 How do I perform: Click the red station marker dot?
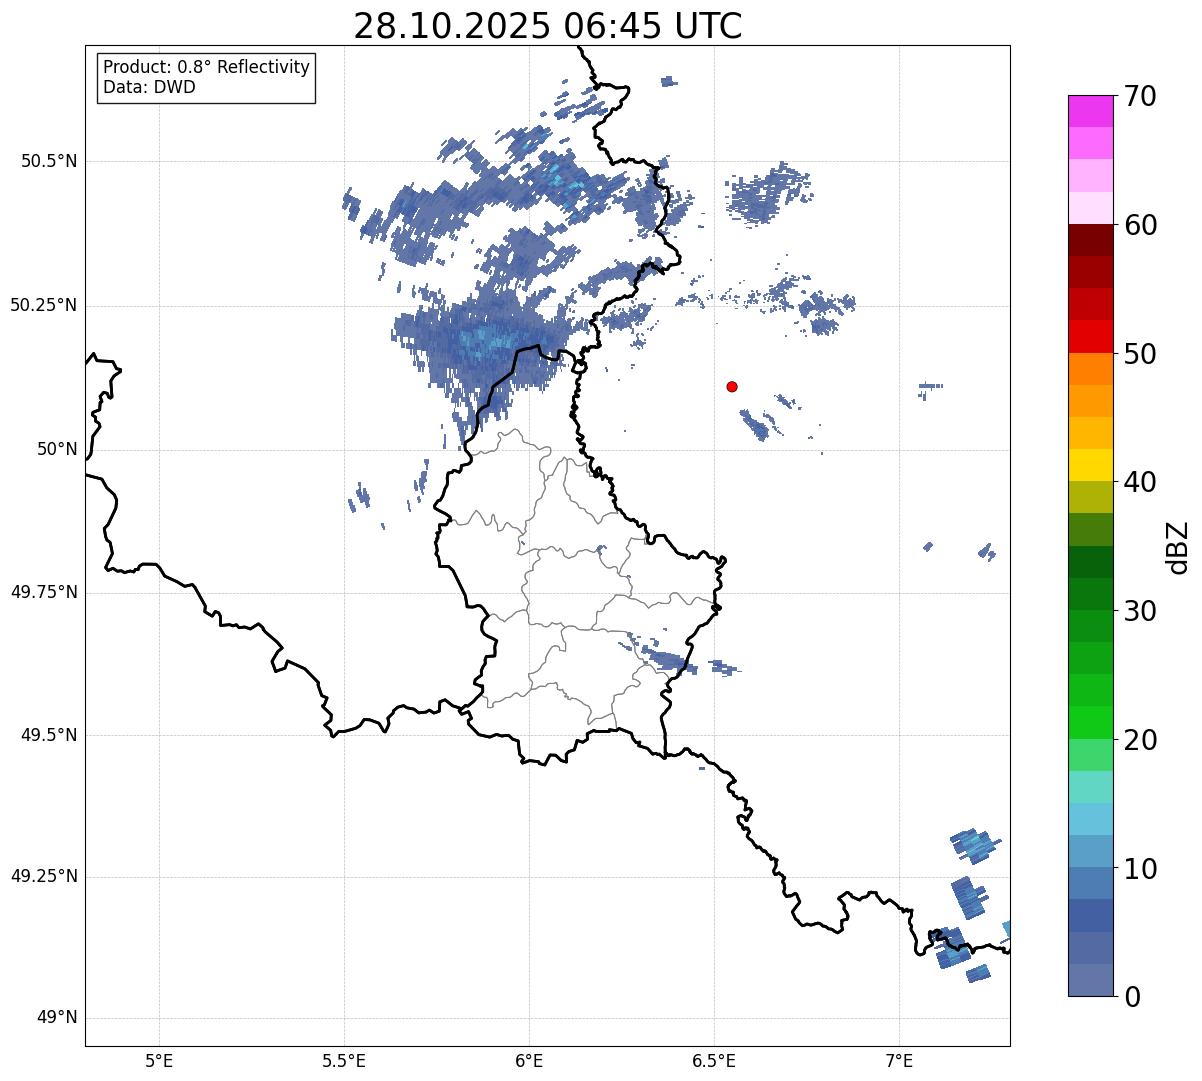coord(732,386)
